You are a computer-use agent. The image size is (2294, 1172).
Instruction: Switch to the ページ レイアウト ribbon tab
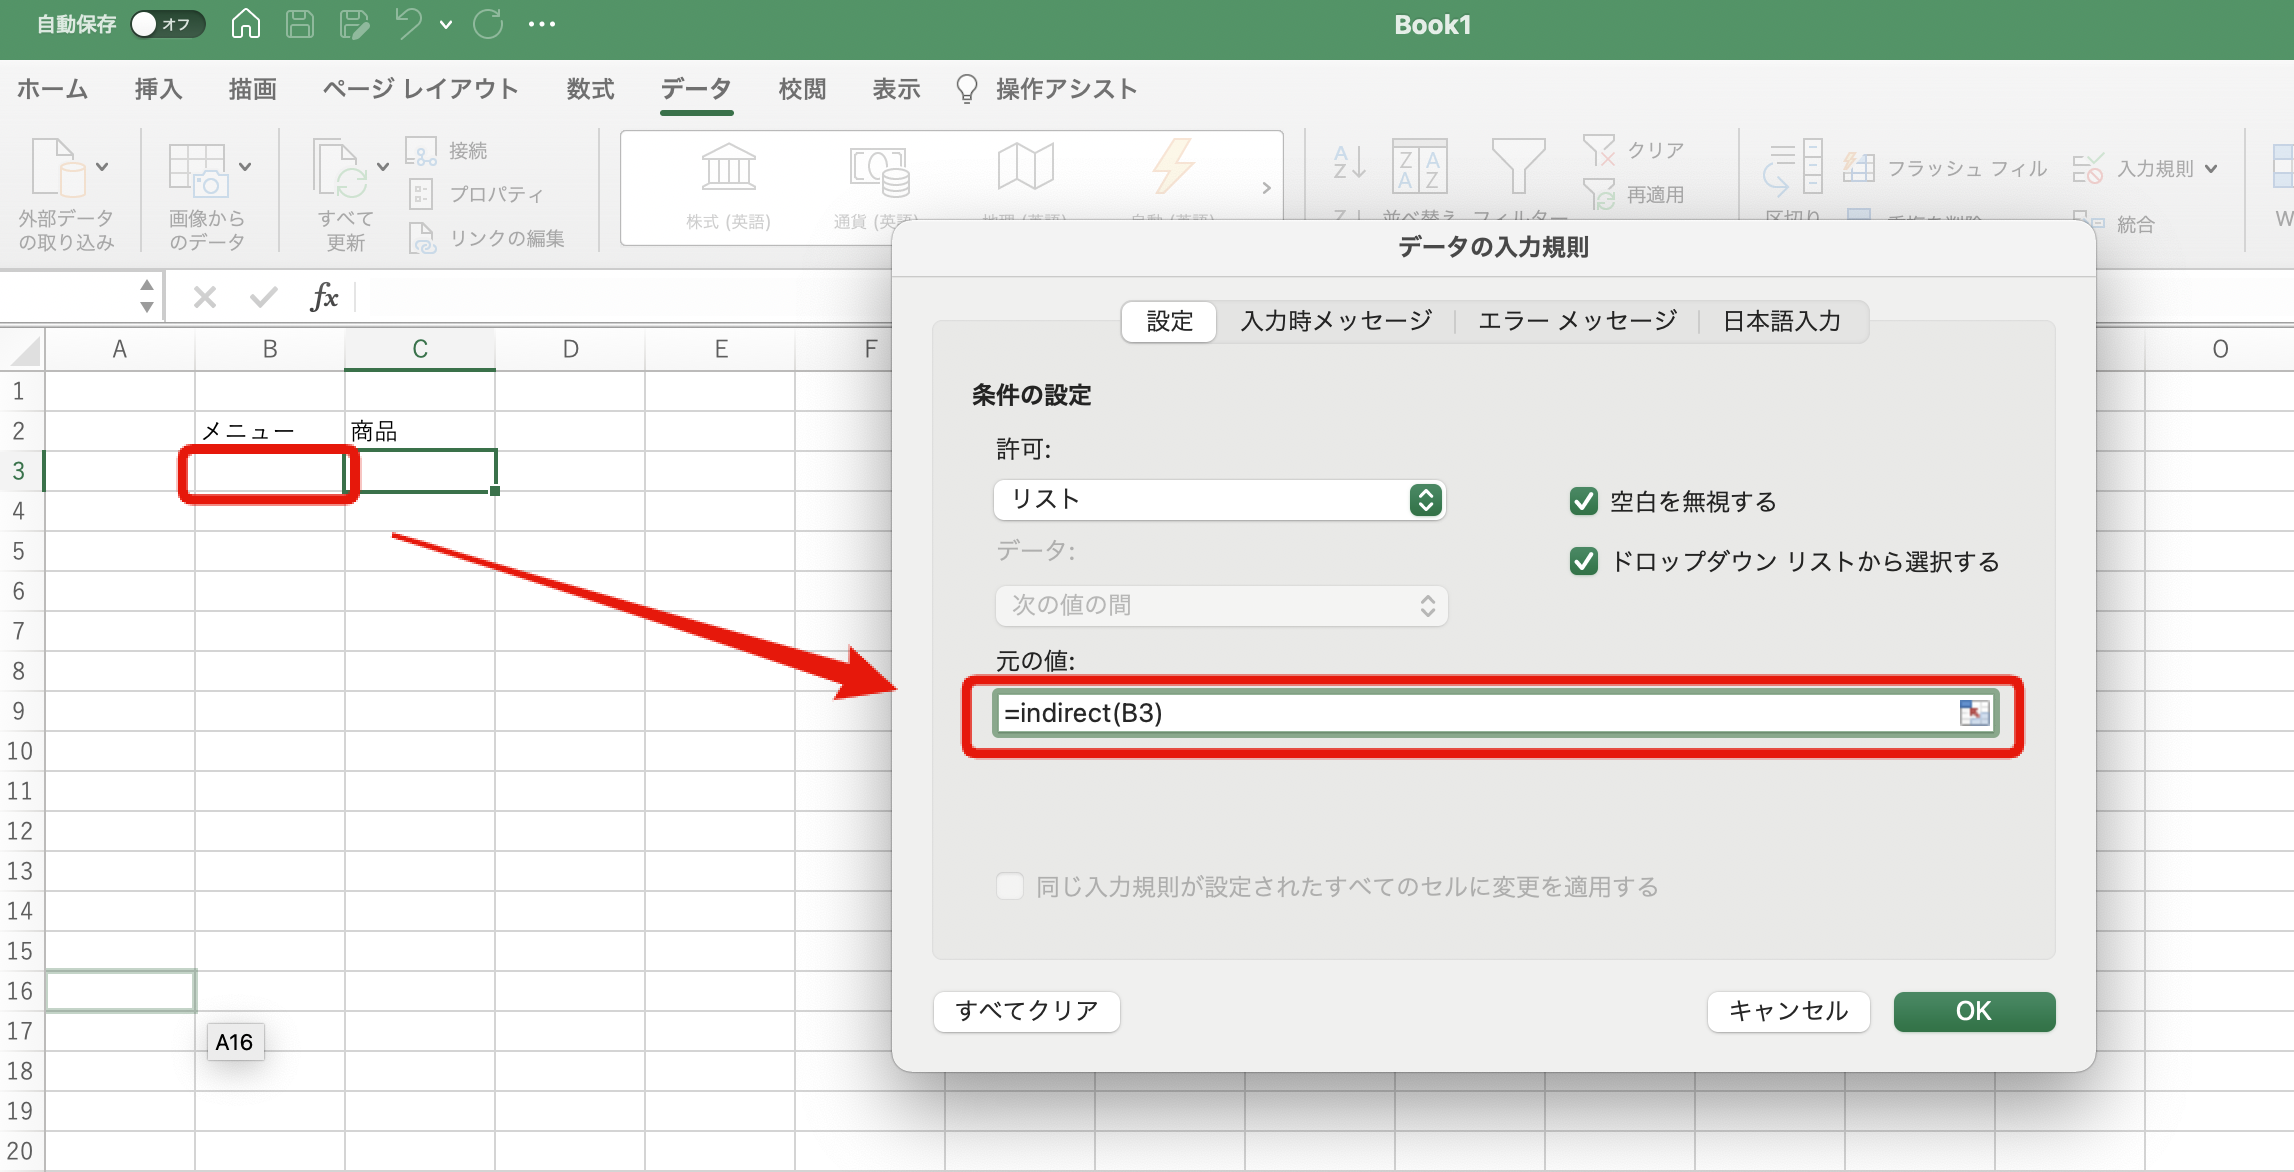tap(420, 89)
